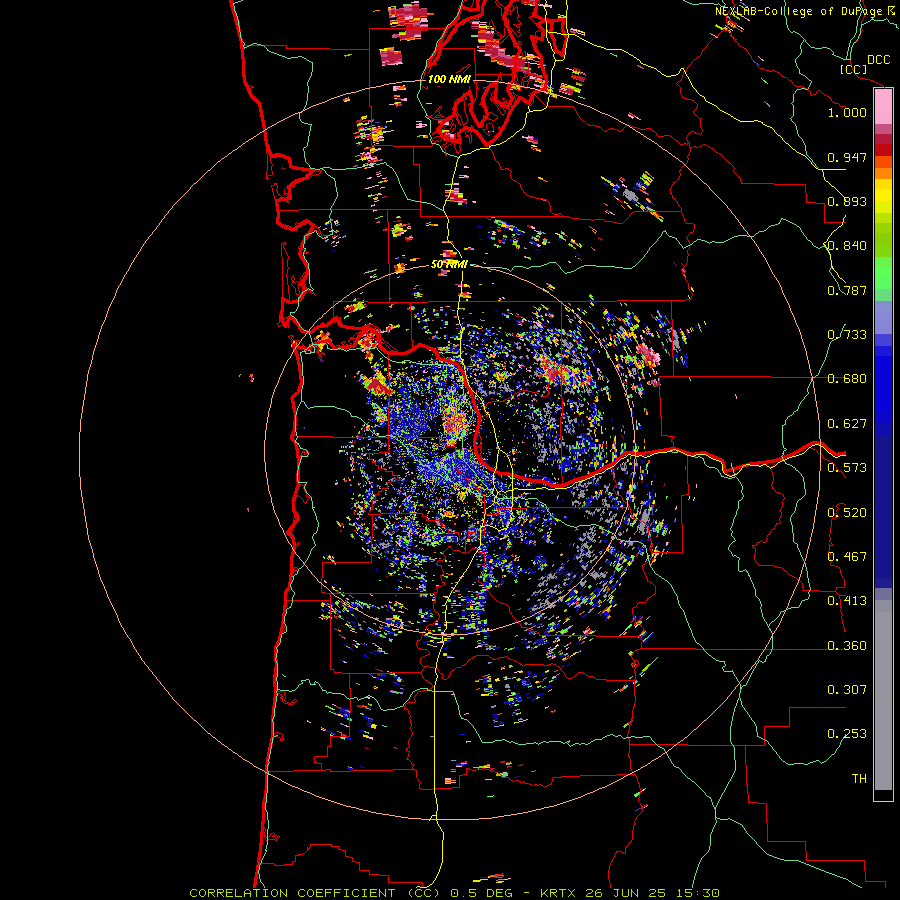Viewport: 900px width, 900px height.
Task: Click the Correlation Coefficient caption at bottom
Action: tap(454, 893)
